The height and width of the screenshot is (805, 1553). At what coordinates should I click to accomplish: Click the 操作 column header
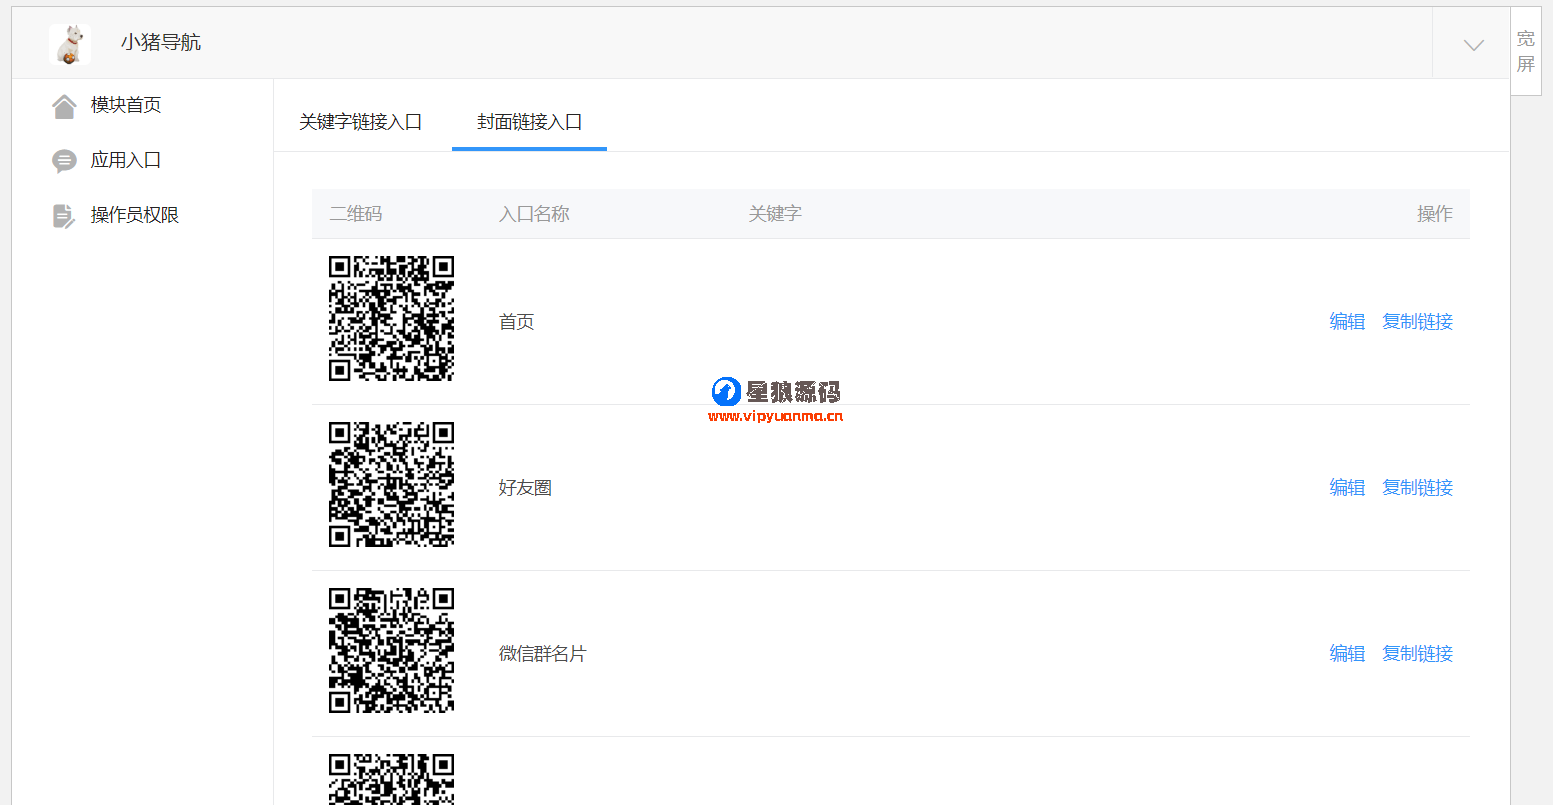click(1435, 214)
